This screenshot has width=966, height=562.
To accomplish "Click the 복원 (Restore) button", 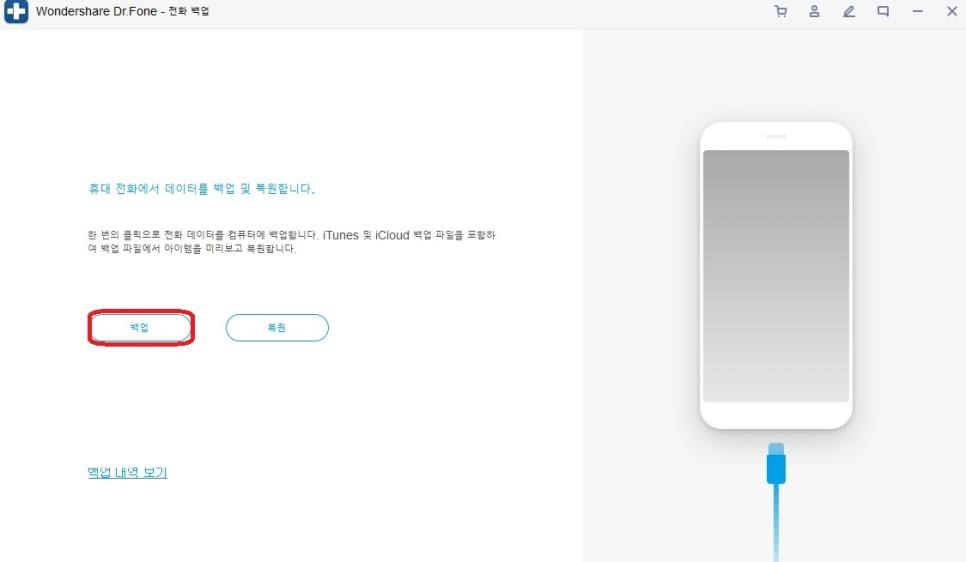I will click(277, 327).
